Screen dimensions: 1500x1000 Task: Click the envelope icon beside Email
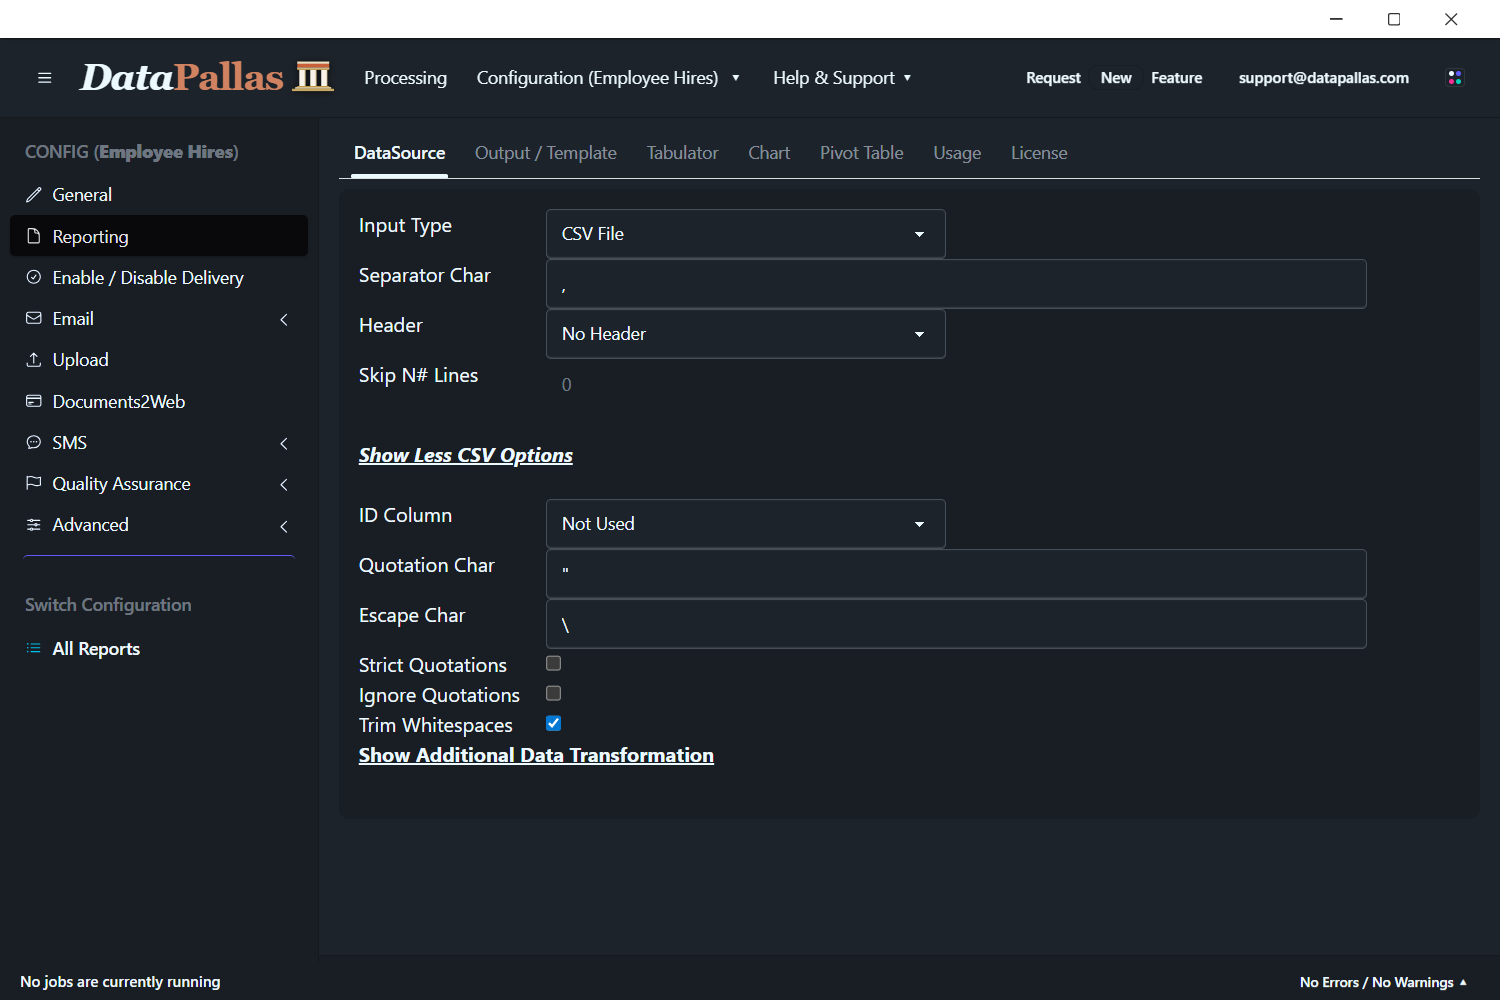point(34,318)
